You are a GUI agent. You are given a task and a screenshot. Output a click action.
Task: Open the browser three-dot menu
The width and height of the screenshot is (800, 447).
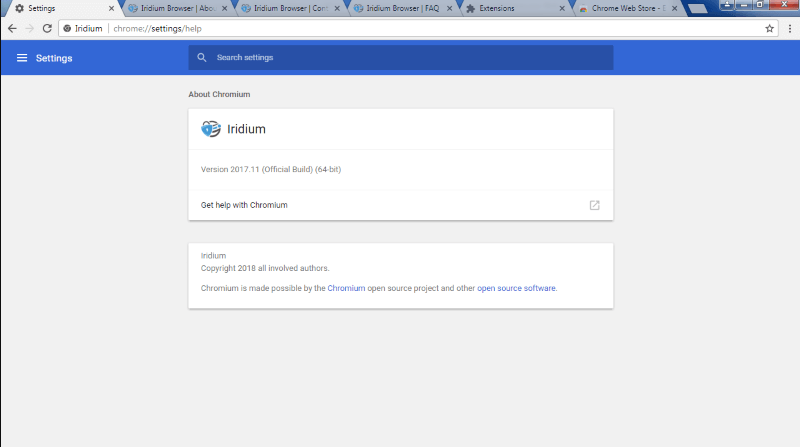(x=790, y=29)
